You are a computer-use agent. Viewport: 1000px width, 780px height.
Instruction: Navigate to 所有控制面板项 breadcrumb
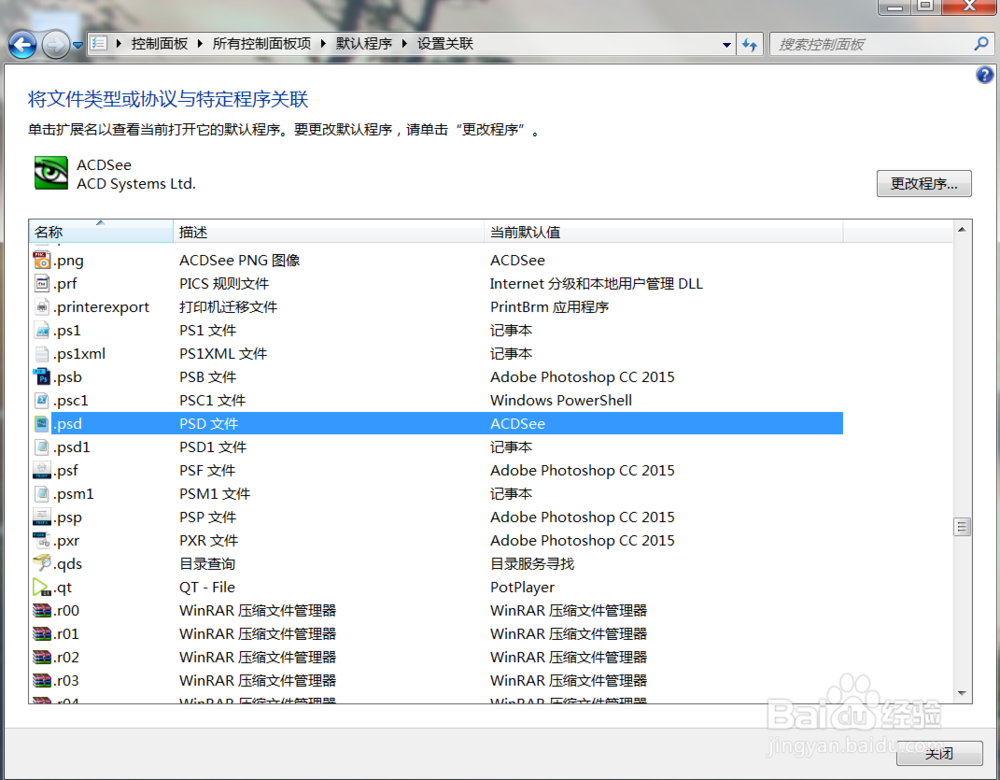(x=261, y=44)
